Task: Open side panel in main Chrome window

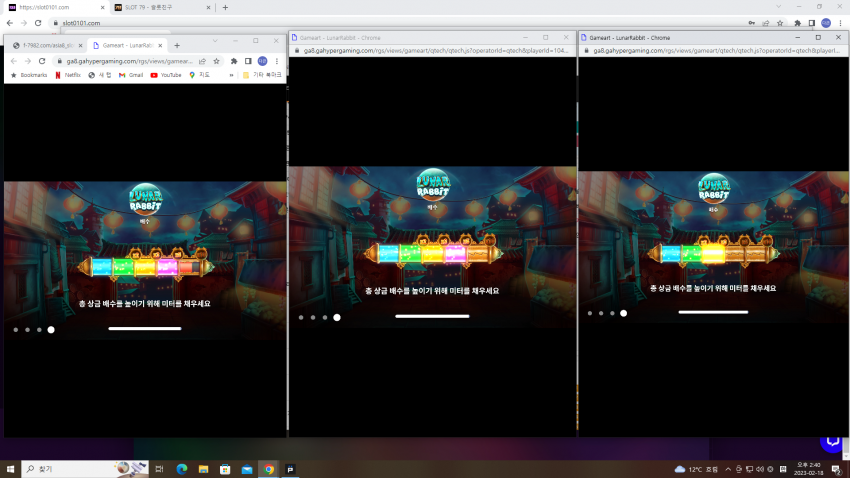Action: click(812, 23)
